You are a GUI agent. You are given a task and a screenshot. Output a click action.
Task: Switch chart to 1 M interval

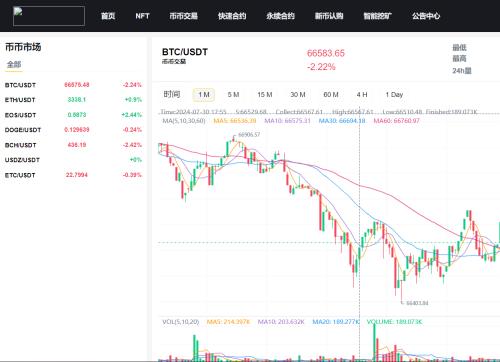pyautogui.click(x=204, y=95)
